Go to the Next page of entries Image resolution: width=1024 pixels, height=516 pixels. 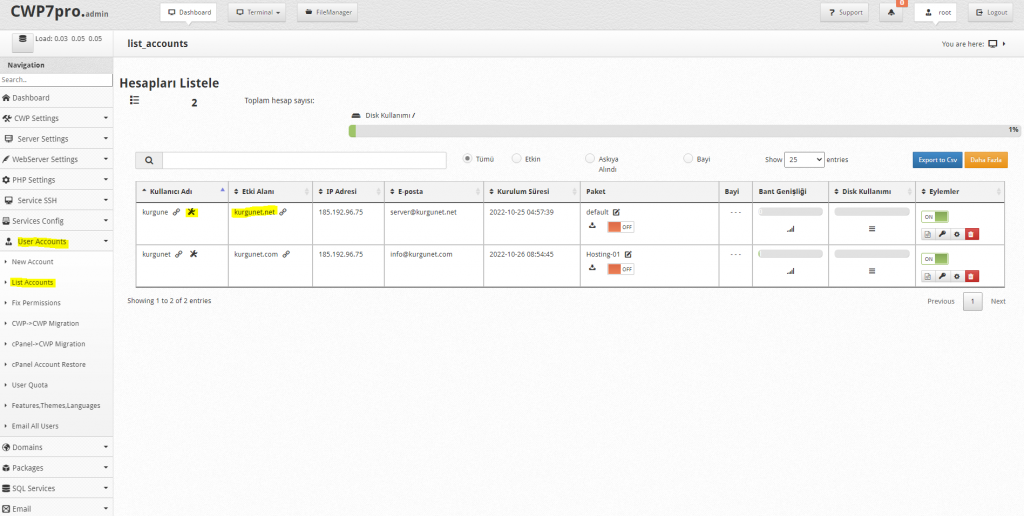998,302
